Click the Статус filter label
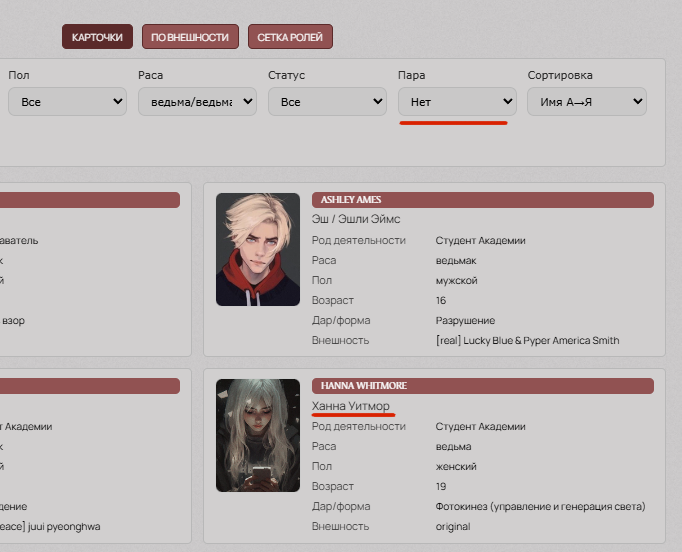Screen dimensions: 682x552 coord(287,75)
